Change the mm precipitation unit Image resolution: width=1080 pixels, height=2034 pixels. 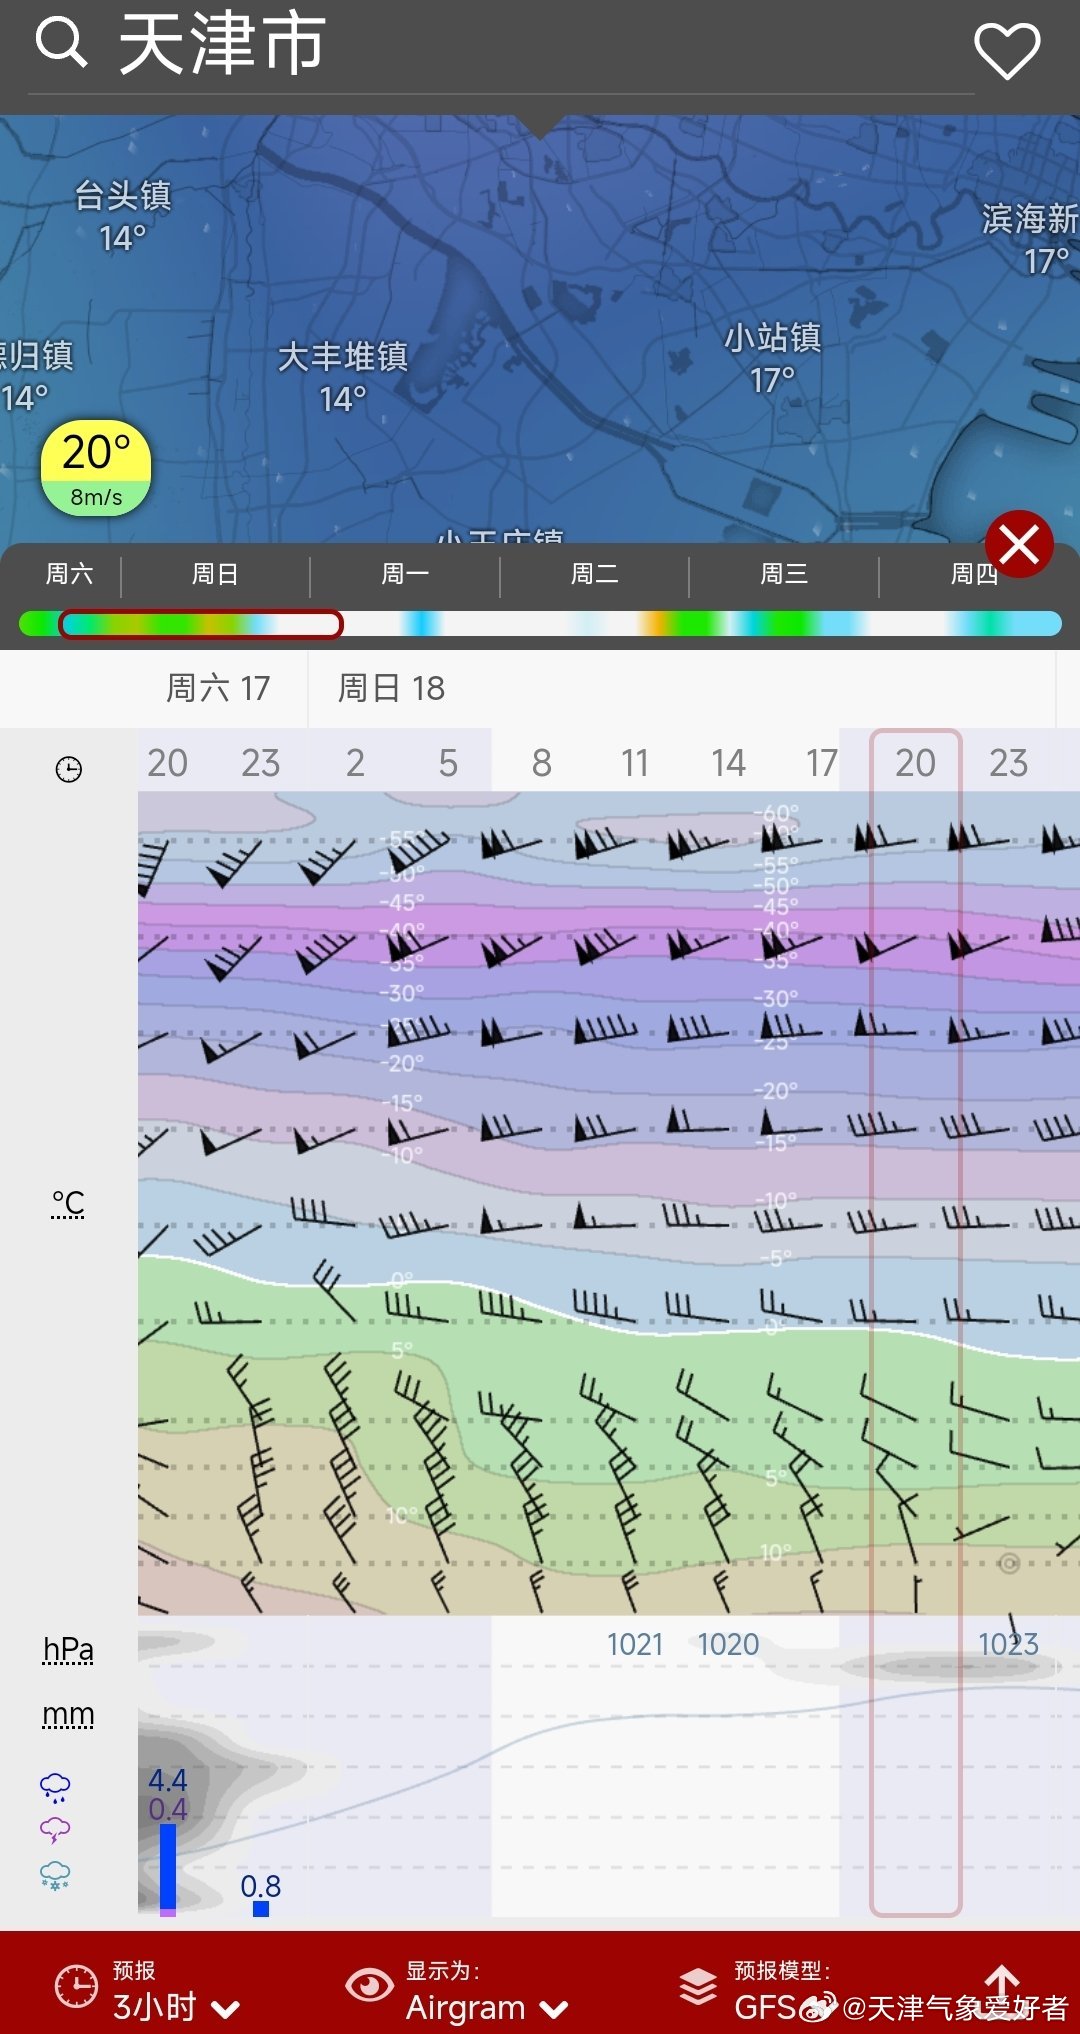(x=68, y=1715)
